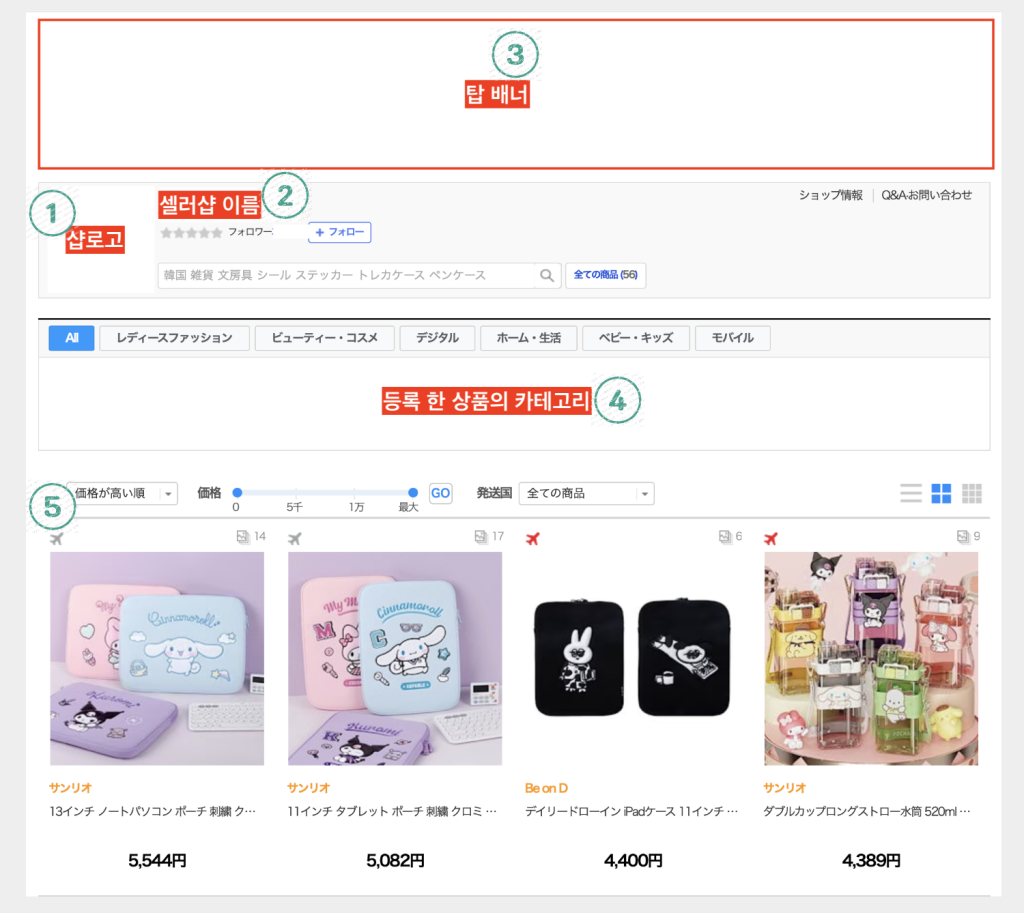Click red airplane icon on Be on D item
The height and width of the screenshot is (913, 1024).
click(533, 539)
